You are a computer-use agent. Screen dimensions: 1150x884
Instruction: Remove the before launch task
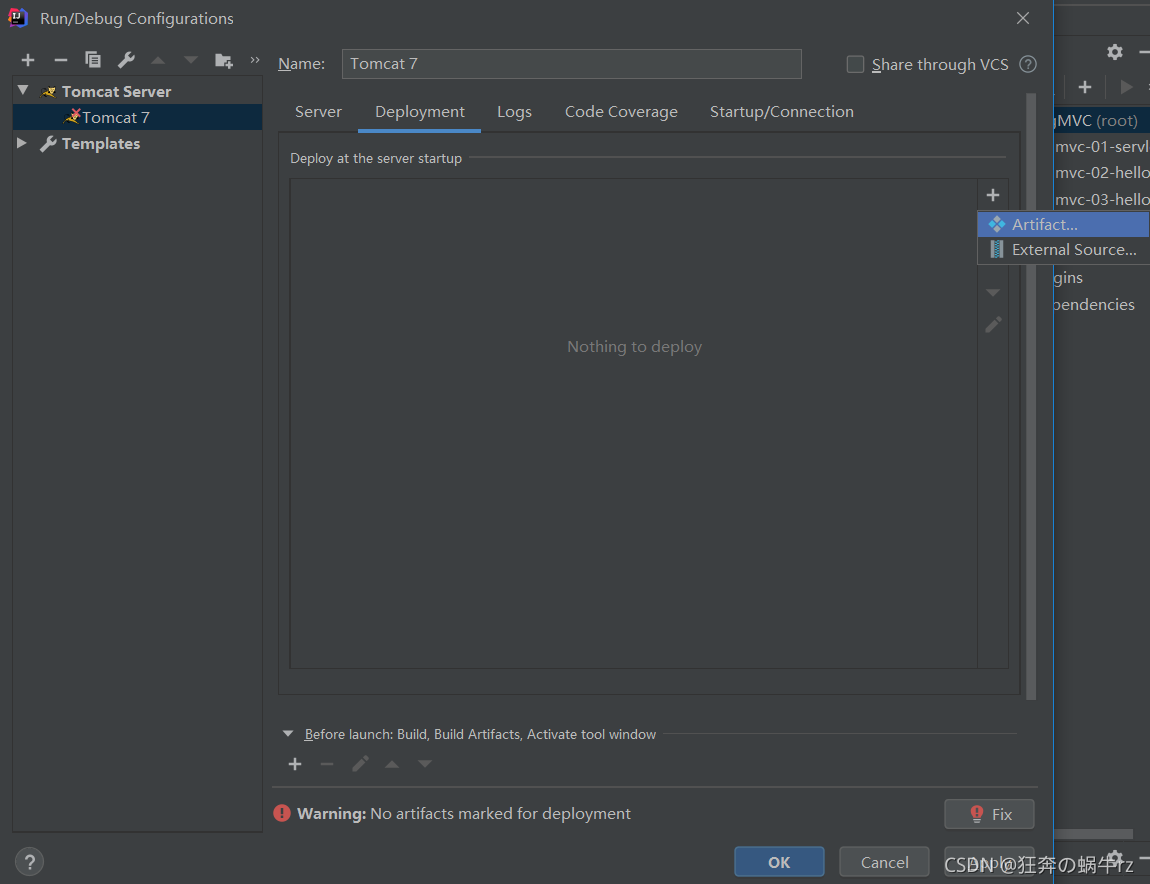coord(327,764)
